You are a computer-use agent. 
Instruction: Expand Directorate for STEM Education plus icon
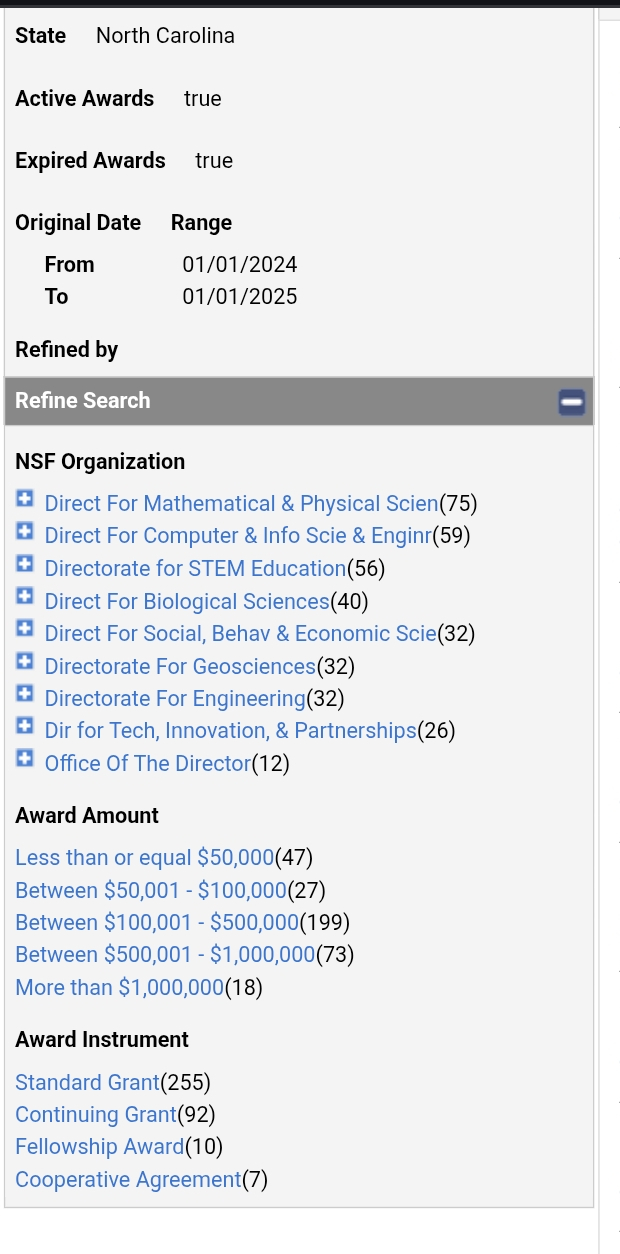point(25,563)
